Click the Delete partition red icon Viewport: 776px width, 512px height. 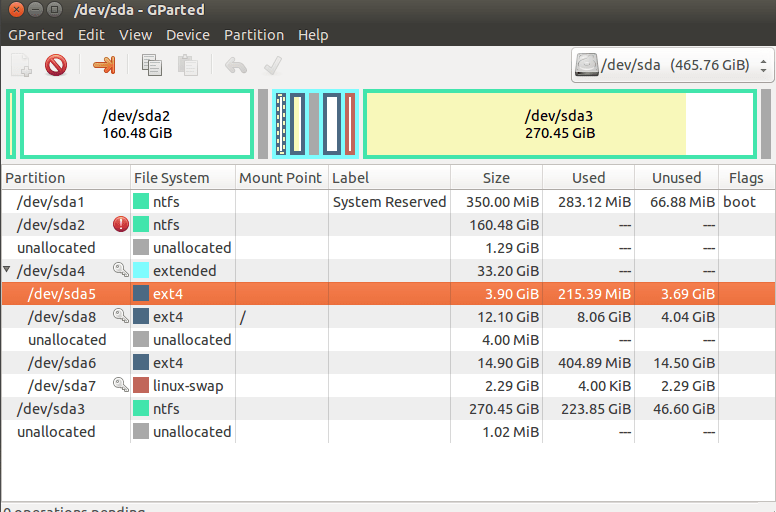tap(56, 65)
